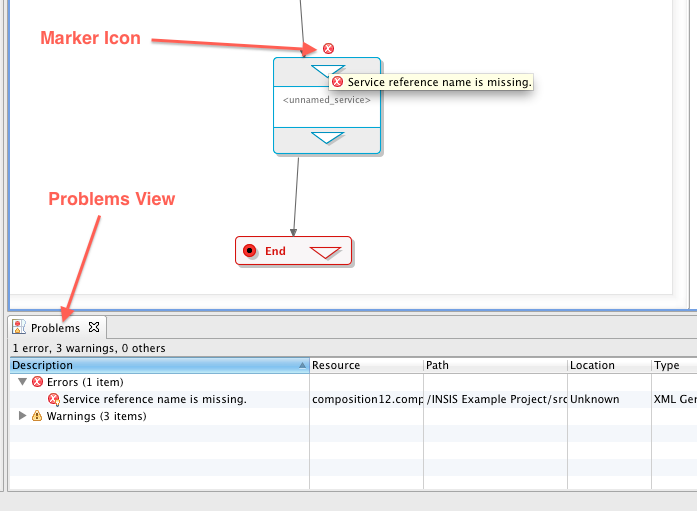
Task: Collapse the Errors (1 item) group
Action: pyautogui.click(x=23, y=382)
